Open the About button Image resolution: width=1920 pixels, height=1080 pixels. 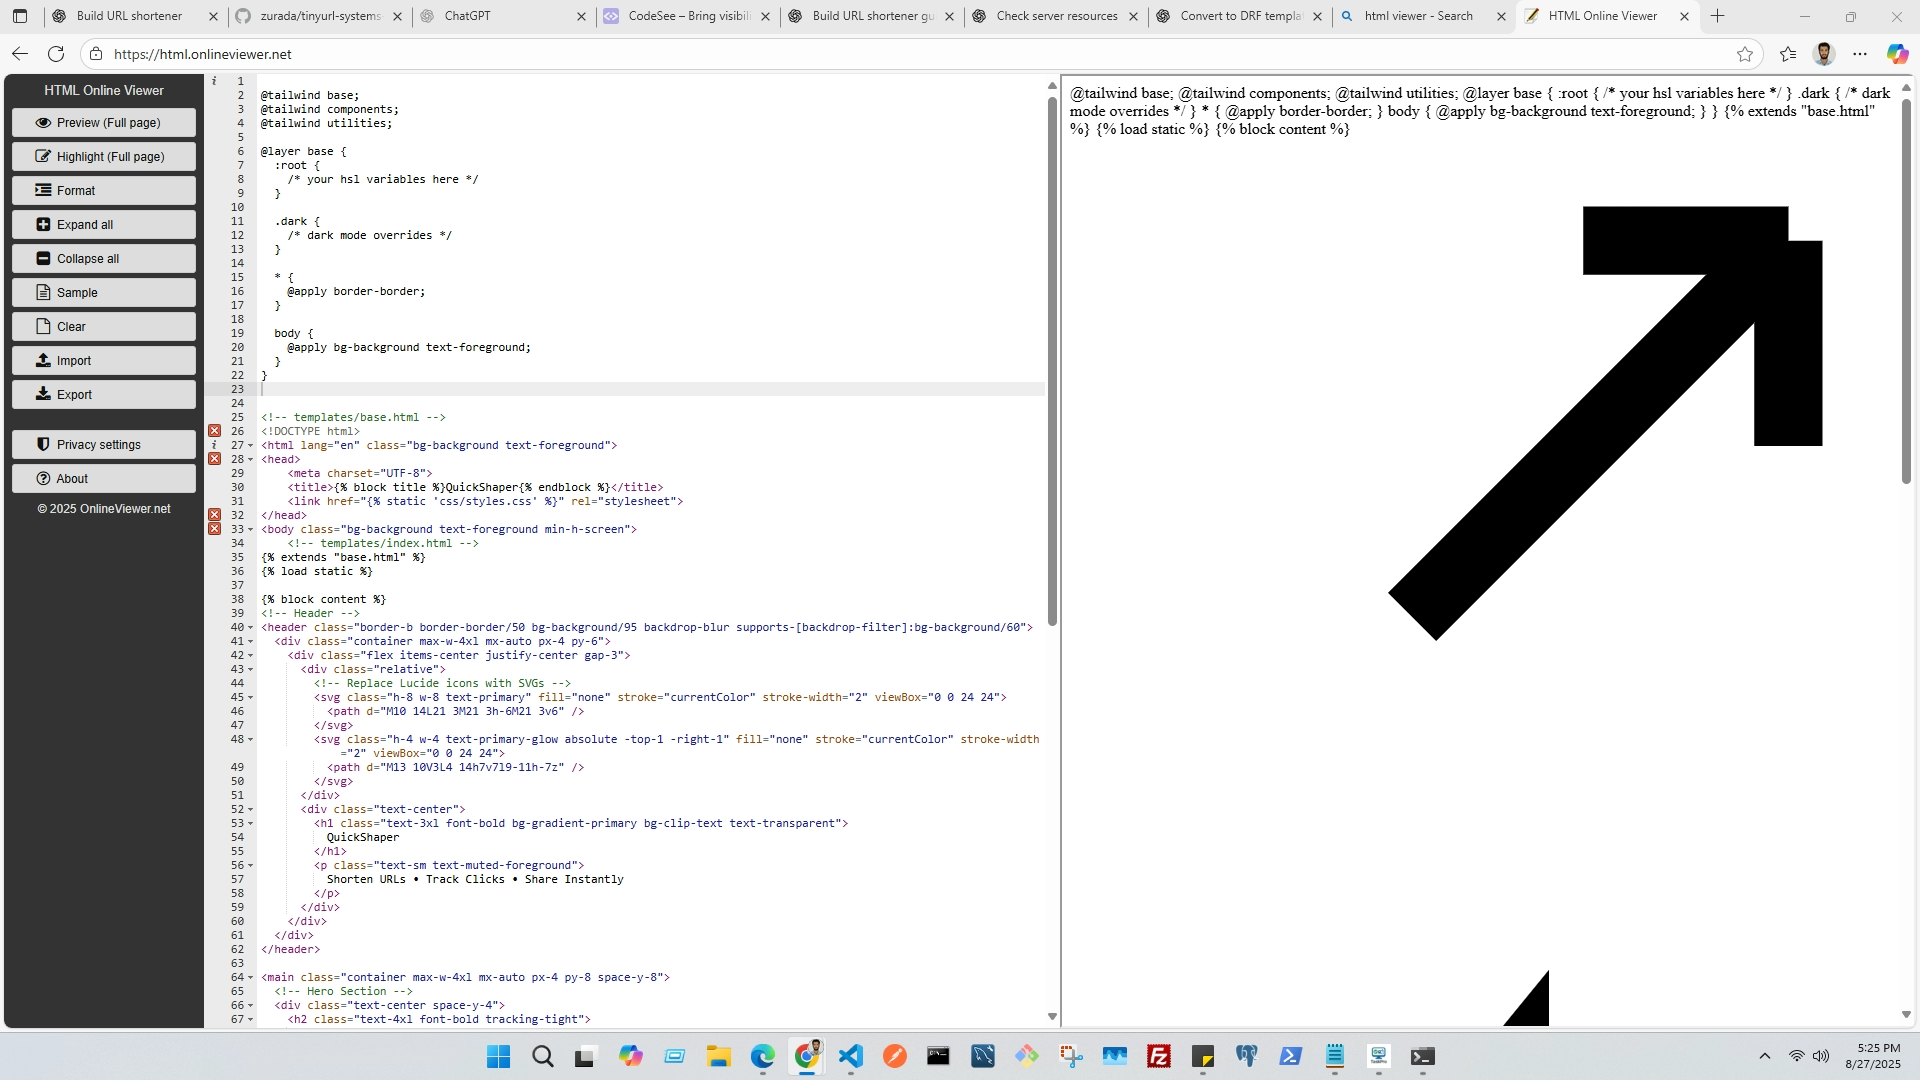[104, 479]
